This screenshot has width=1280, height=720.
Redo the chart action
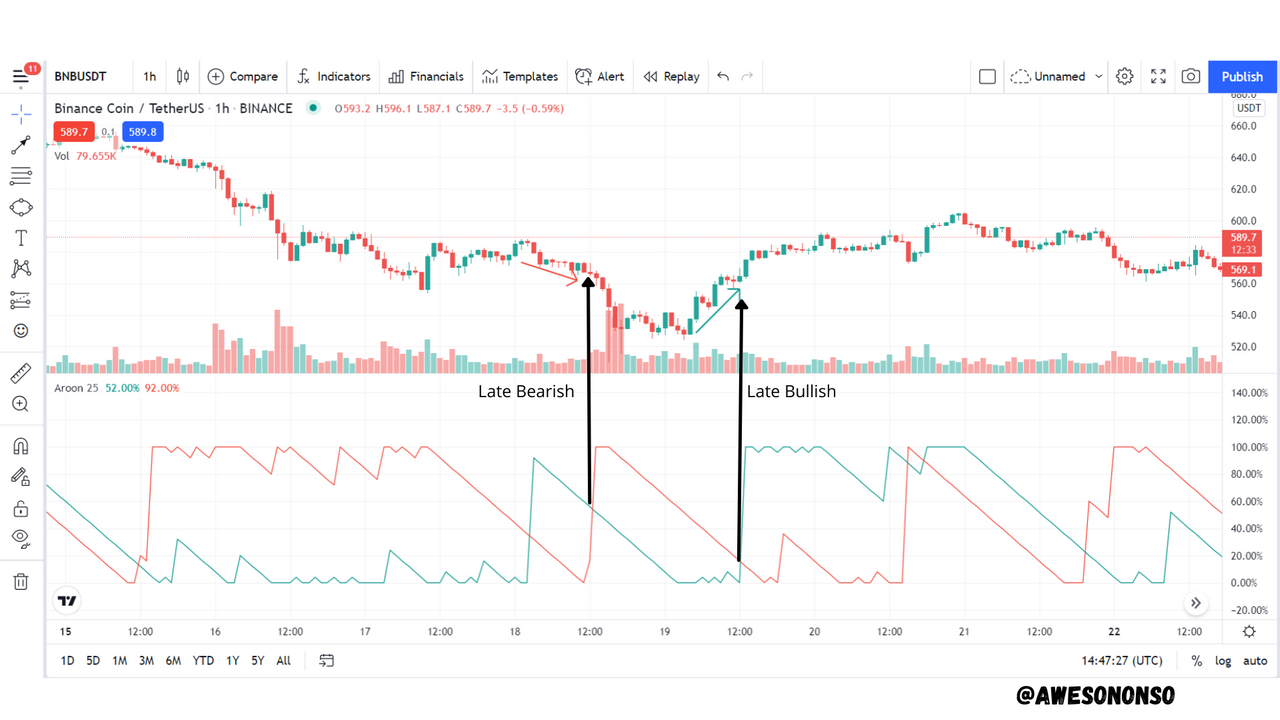[747, 77]
